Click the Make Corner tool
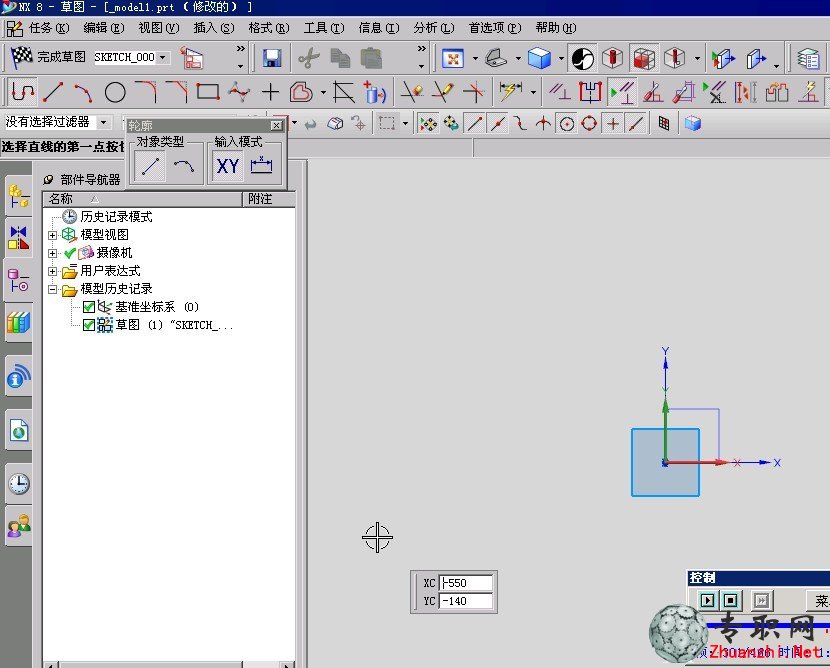830x668 pixels. pyautogui.click(x=474, y=92)
